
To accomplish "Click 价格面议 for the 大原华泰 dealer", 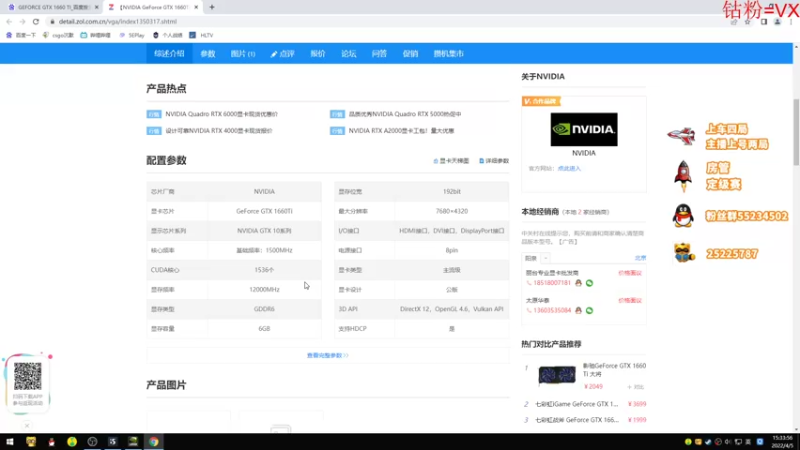I will coord(630,301).
